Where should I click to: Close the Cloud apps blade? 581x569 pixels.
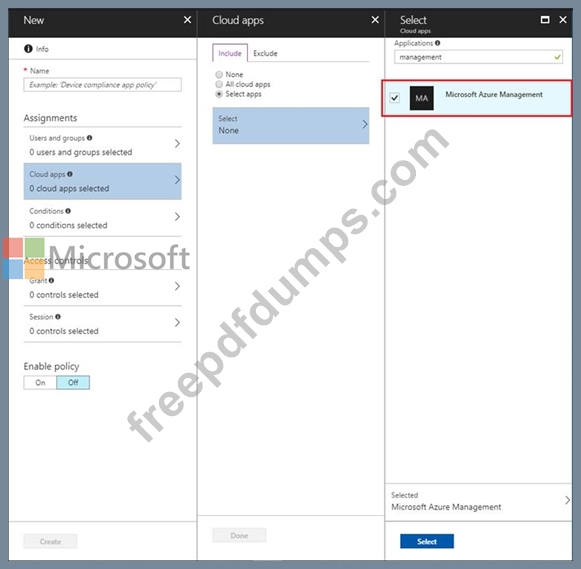[375, 20]
